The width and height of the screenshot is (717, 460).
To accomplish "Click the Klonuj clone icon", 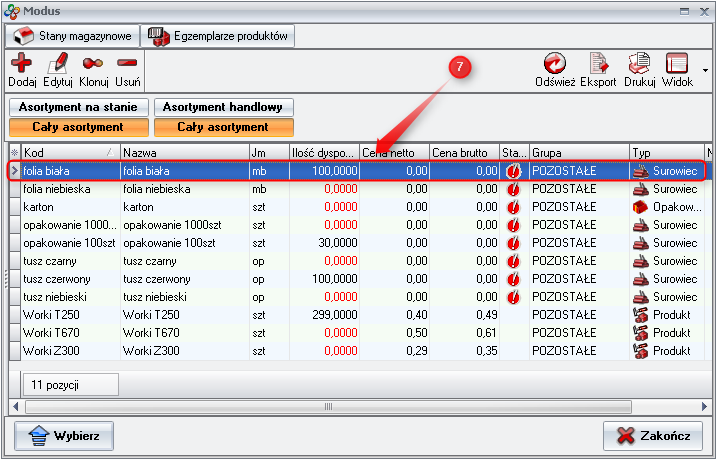I will tap(93, 64).
